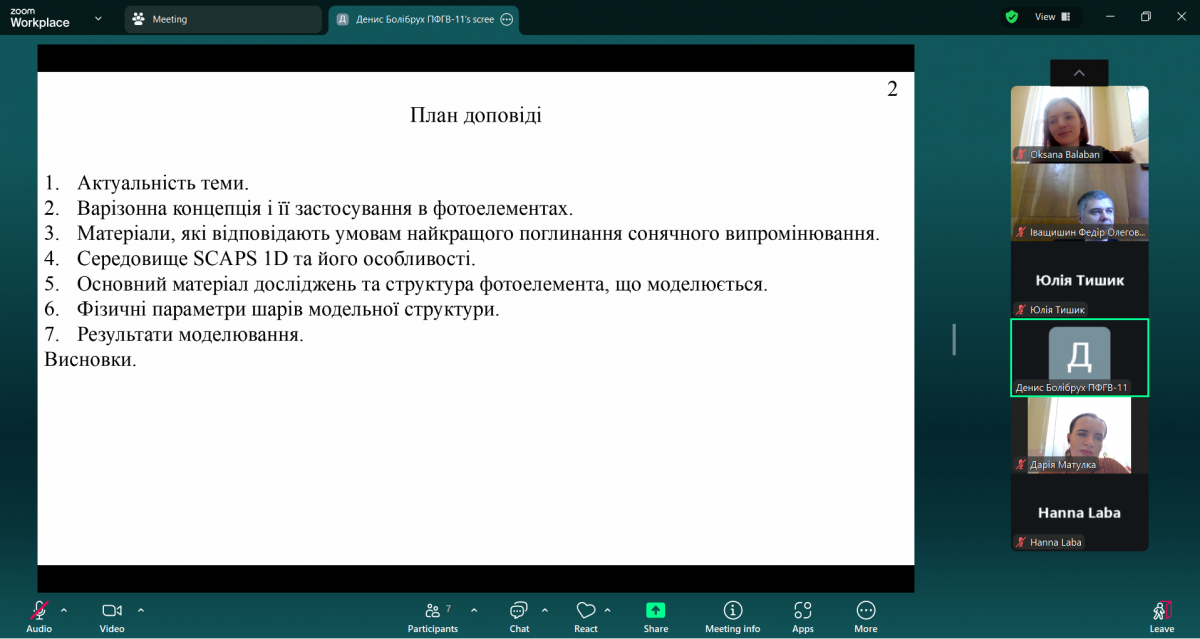The image size is (1200, 639).
Task: Open Video options via its arrow
Action: (x=140, y=611)
